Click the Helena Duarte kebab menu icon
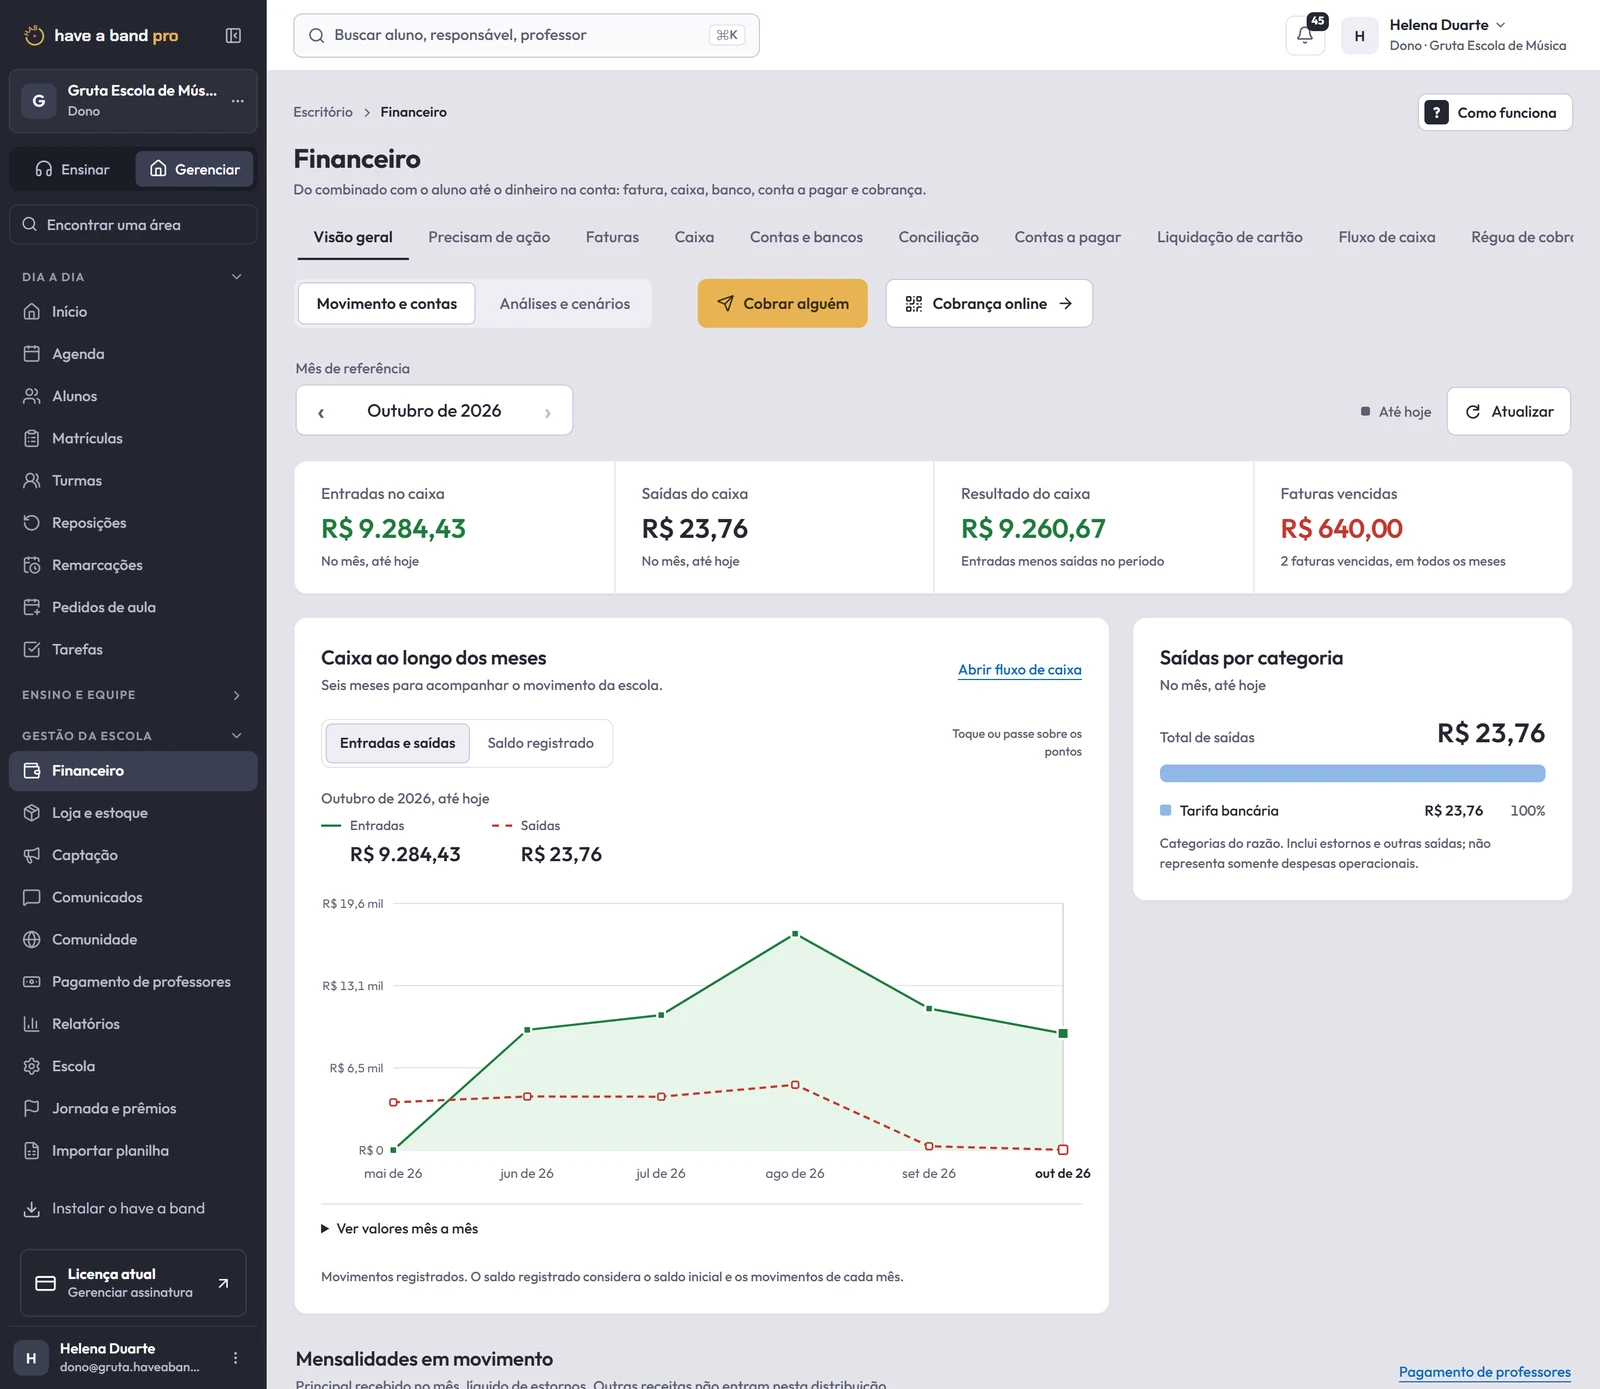Image resolution: width=1600 pixels, height=1389 pixels. coord(235,1358)
